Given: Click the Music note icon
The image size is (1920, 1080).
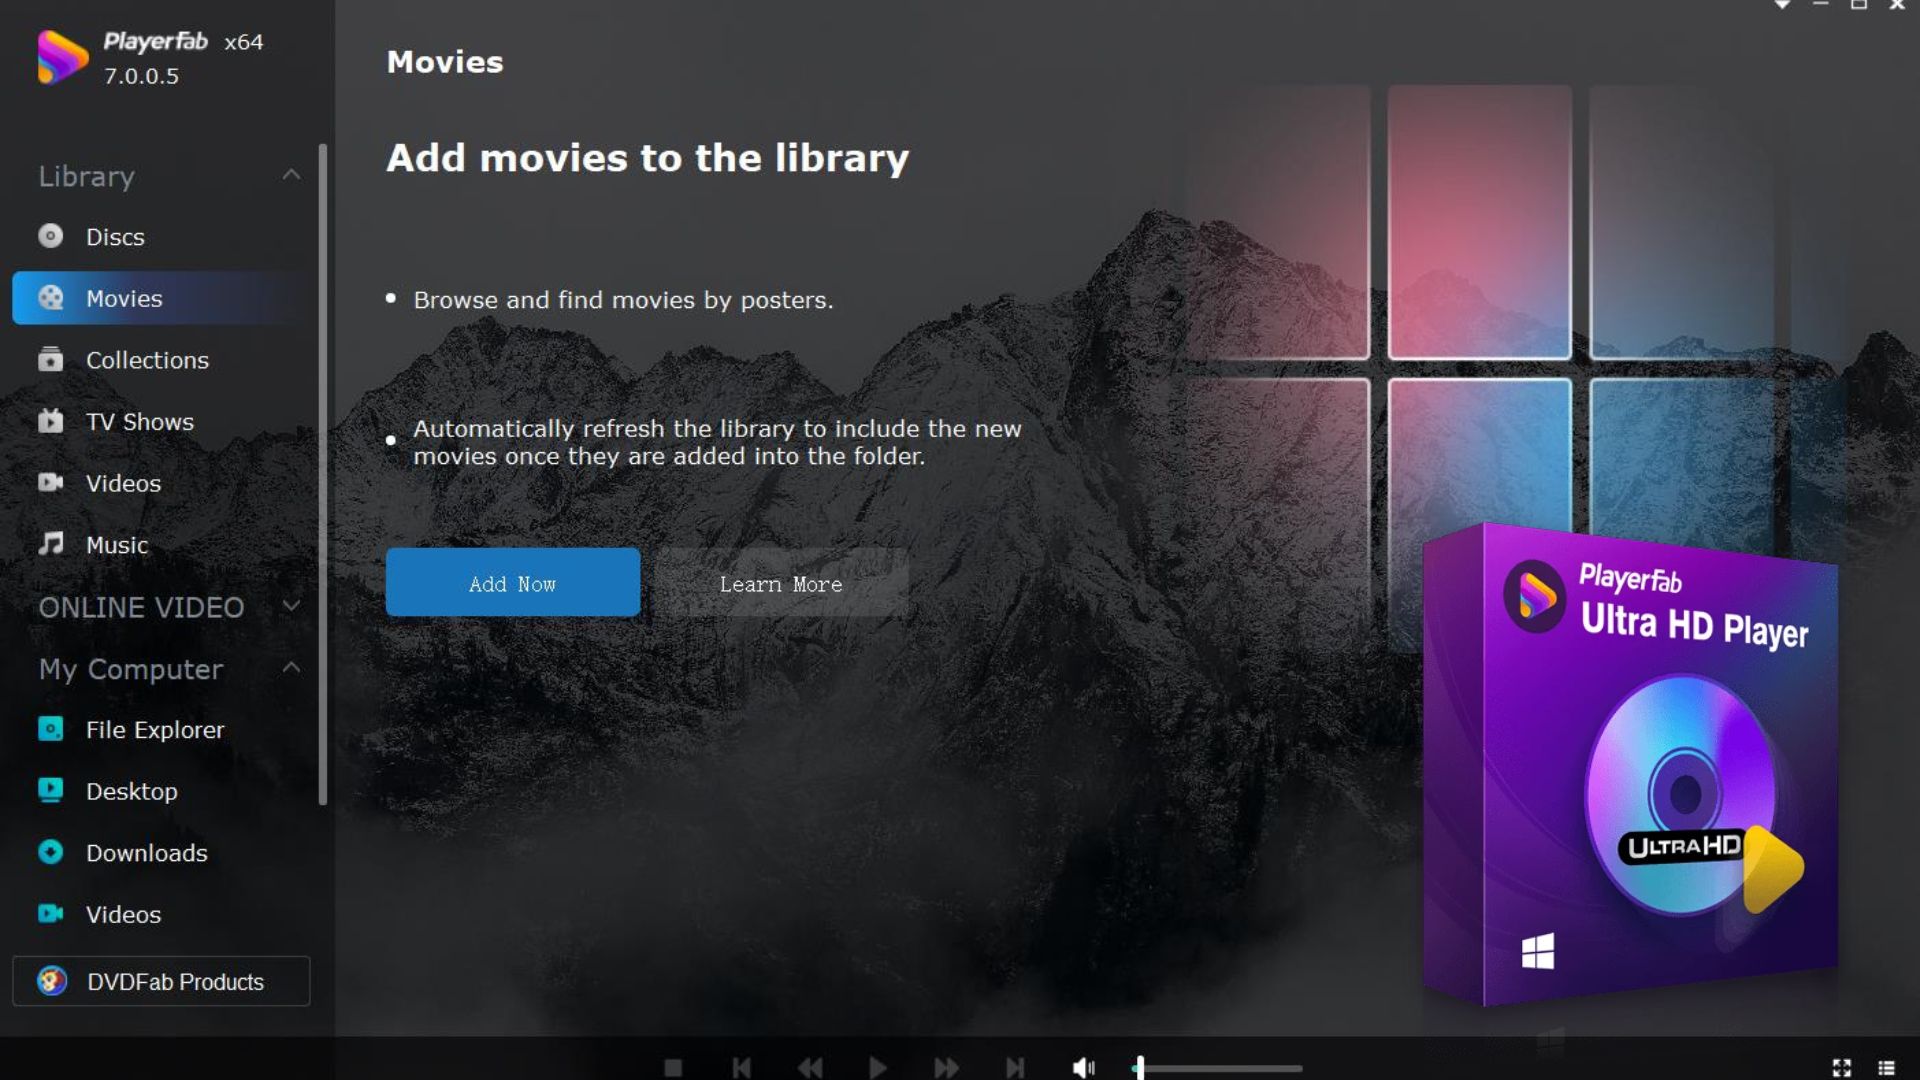Looking at the screenshot, I should [x=50, y=544].
